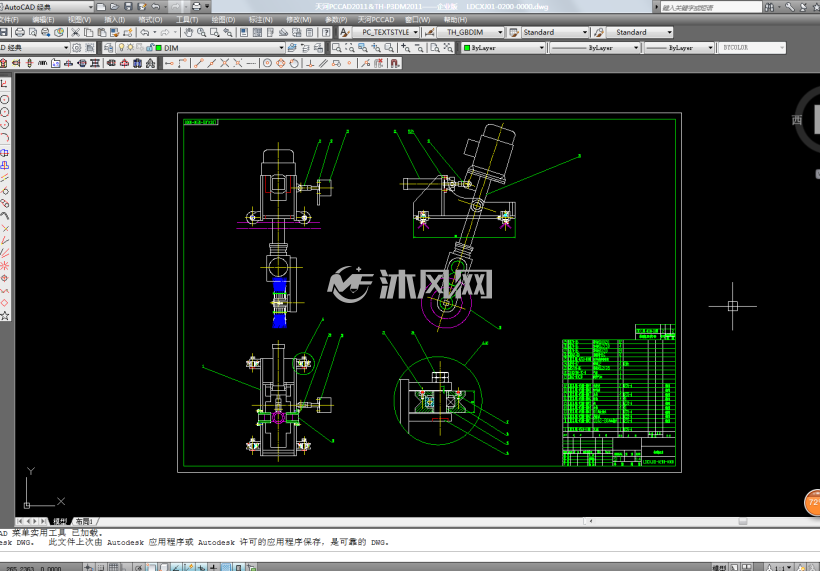This screenshot has height=571, width=820.
Task: Click the Make Object's Layer Current icon
Action: point(292,48)
